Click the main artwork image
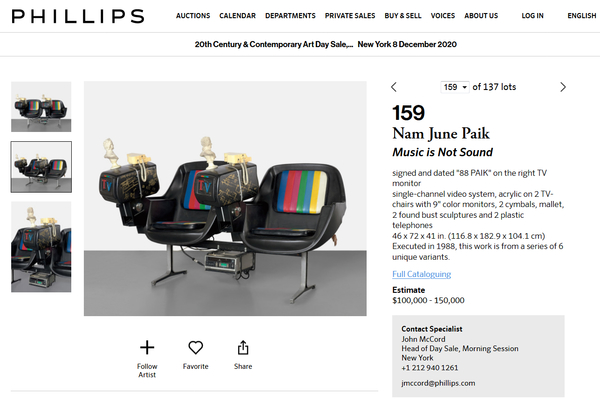This screenshot has height=408, width=600. (225, 198)
